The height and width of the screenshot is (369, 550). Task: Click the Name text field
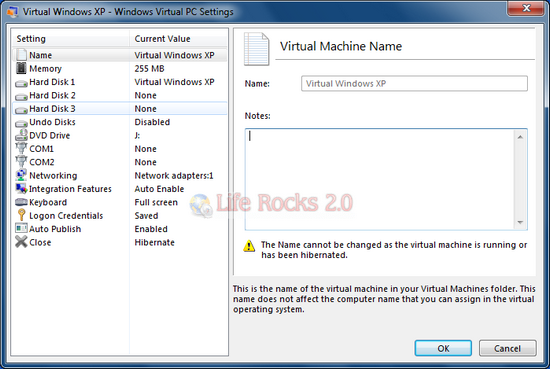pyautogui.click(x=414, y=83)
